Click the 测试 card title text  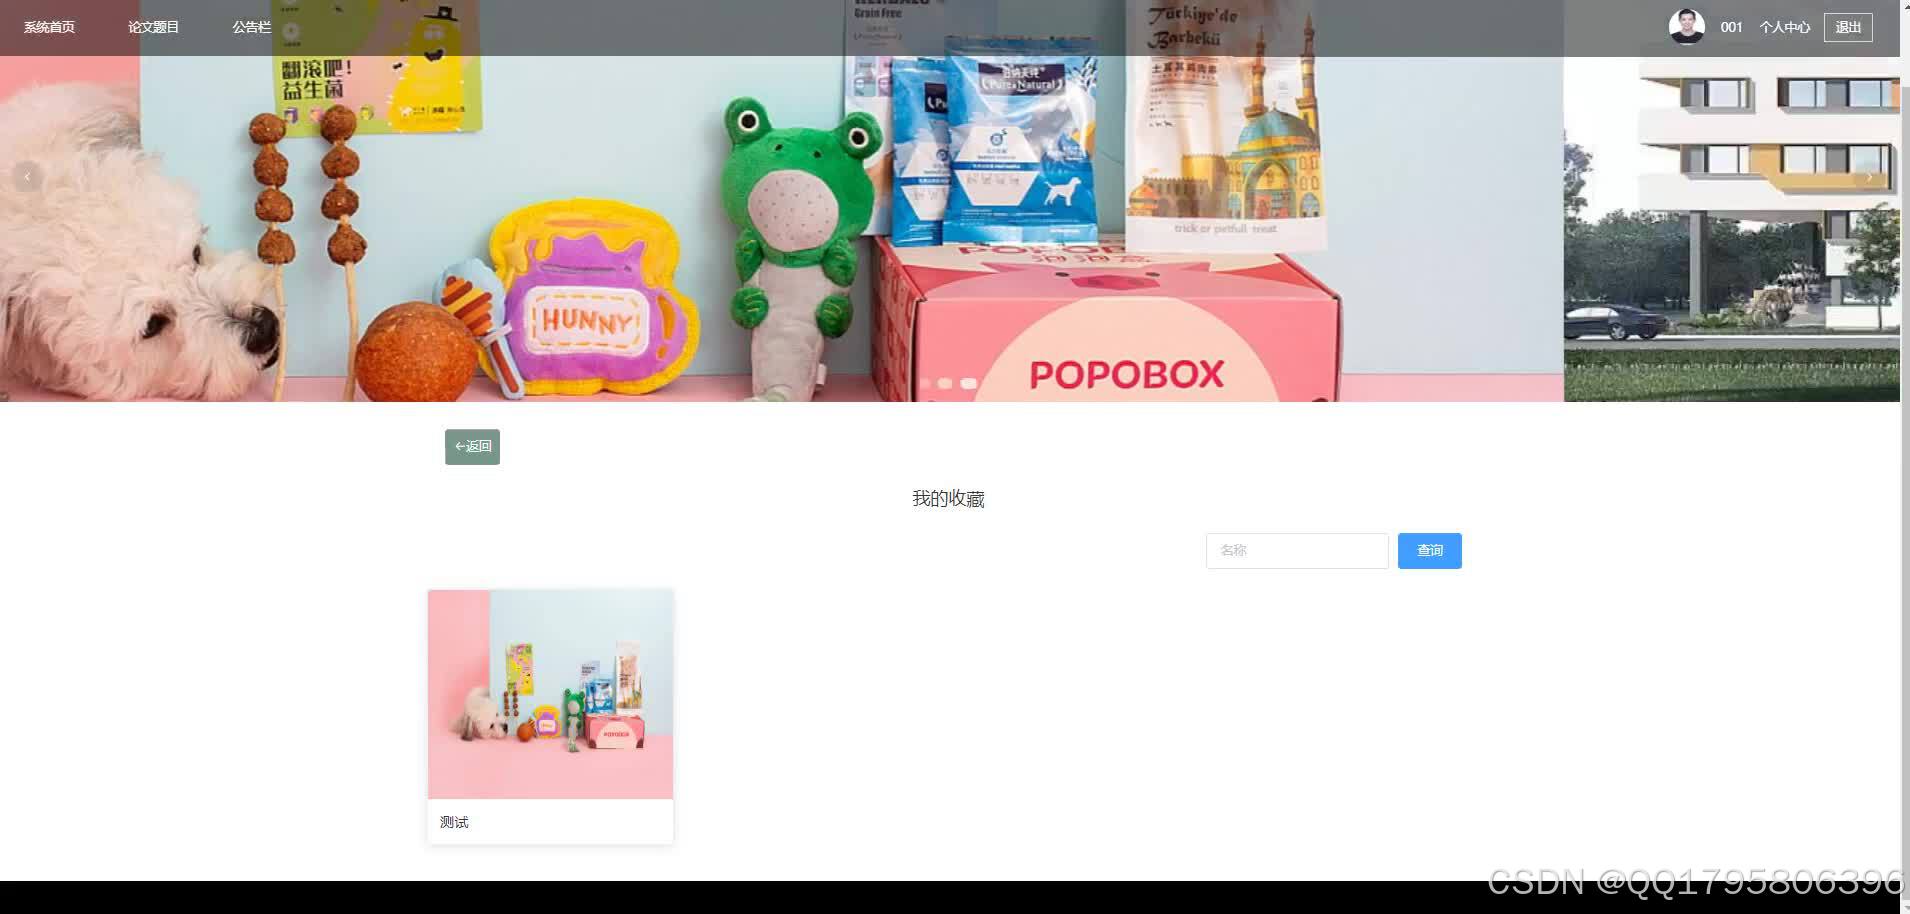click(x=454, y=822)
